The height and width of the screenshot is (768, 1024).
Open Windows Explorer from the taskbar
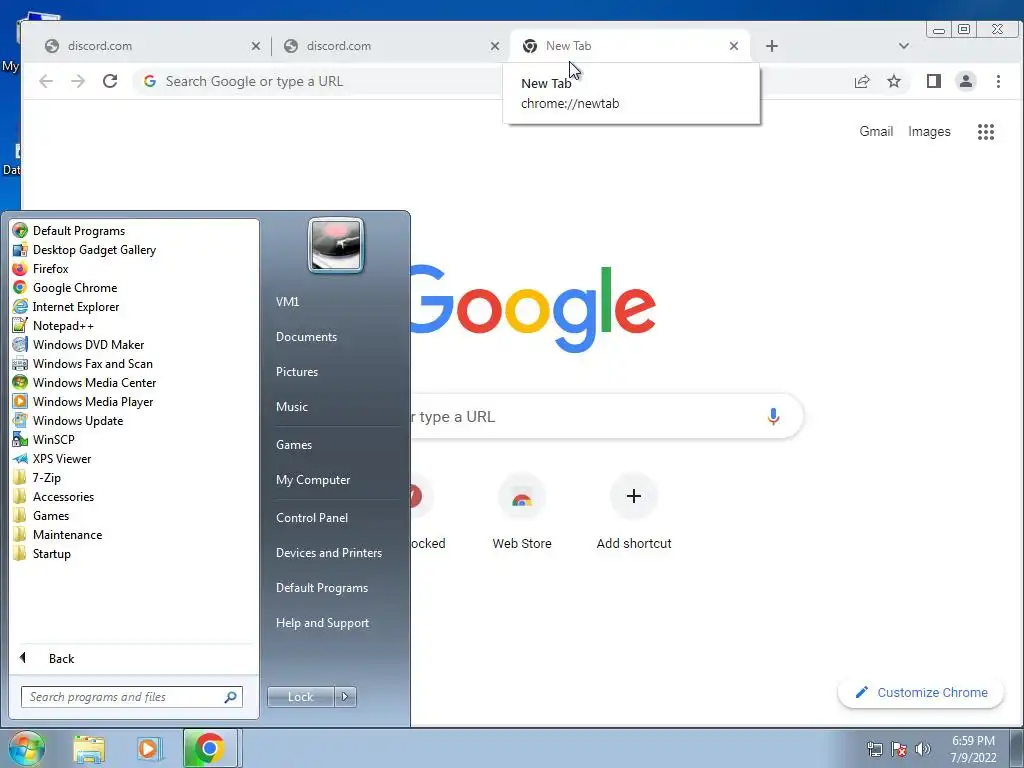pos(89,749)
